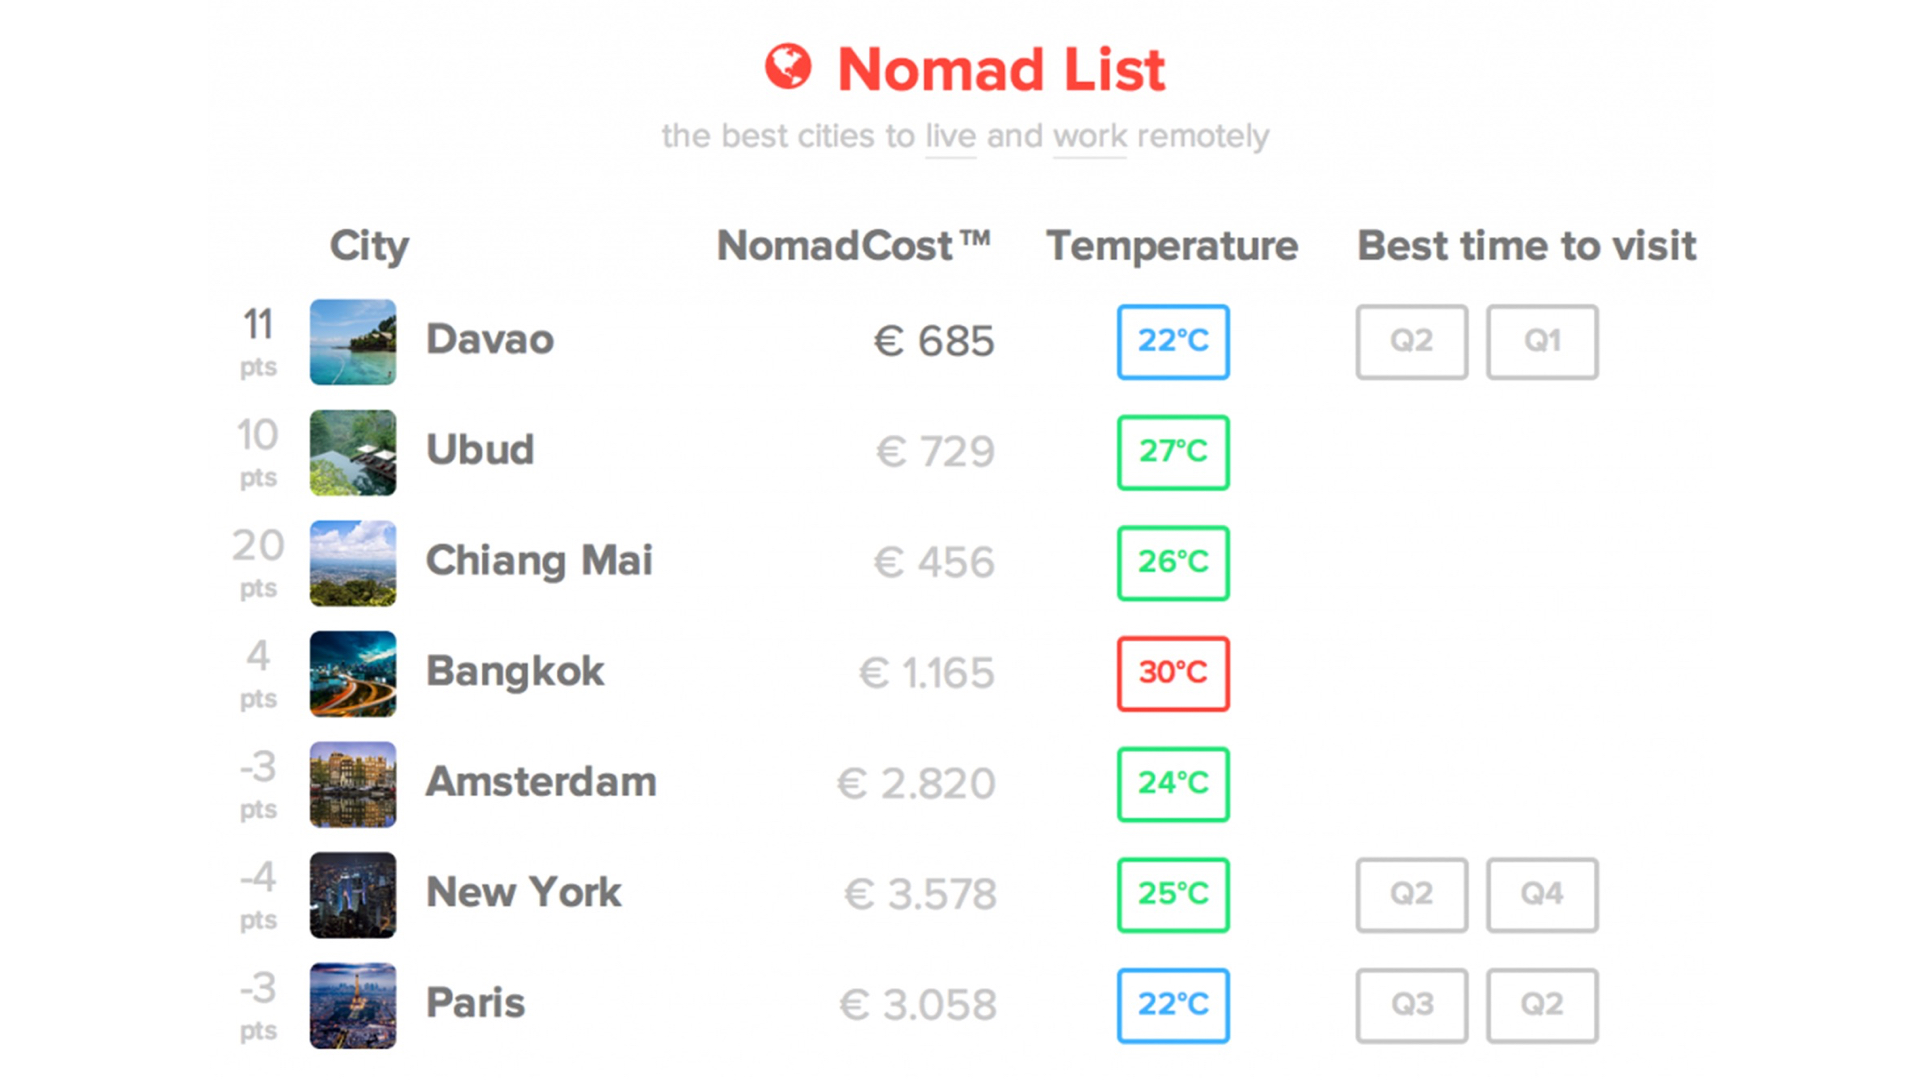1920x1080 pixels.
Task: Select the Q3 badge for Paris
Action: pos(1412,1006)
